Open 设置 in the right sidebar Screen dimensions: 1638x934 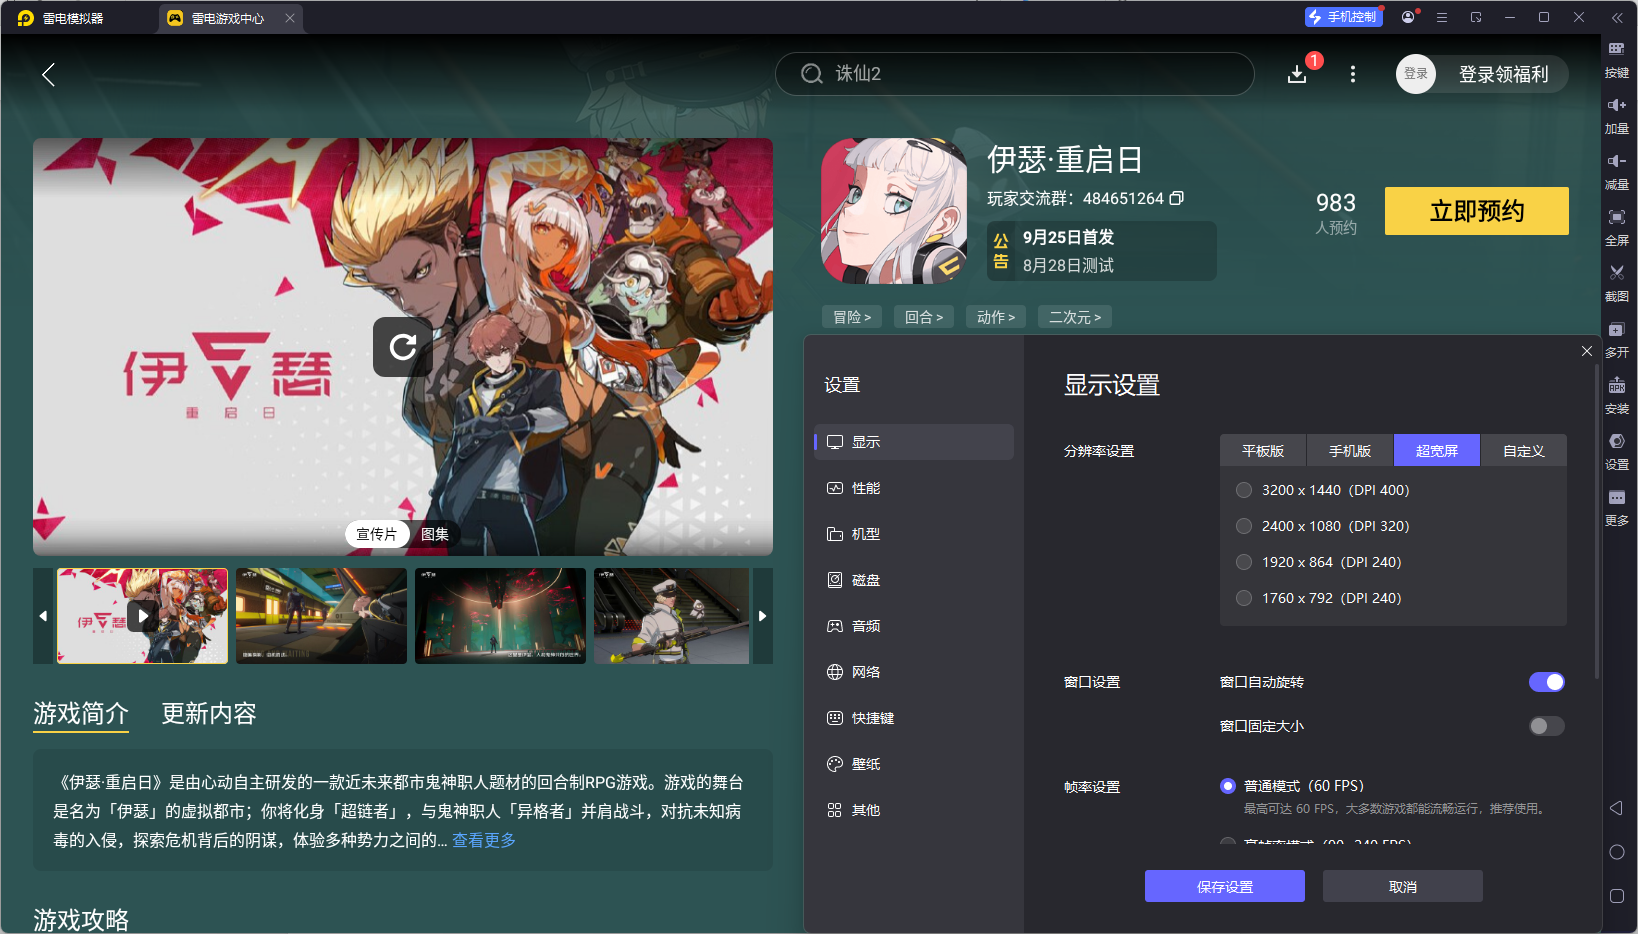pos(1616,452)
